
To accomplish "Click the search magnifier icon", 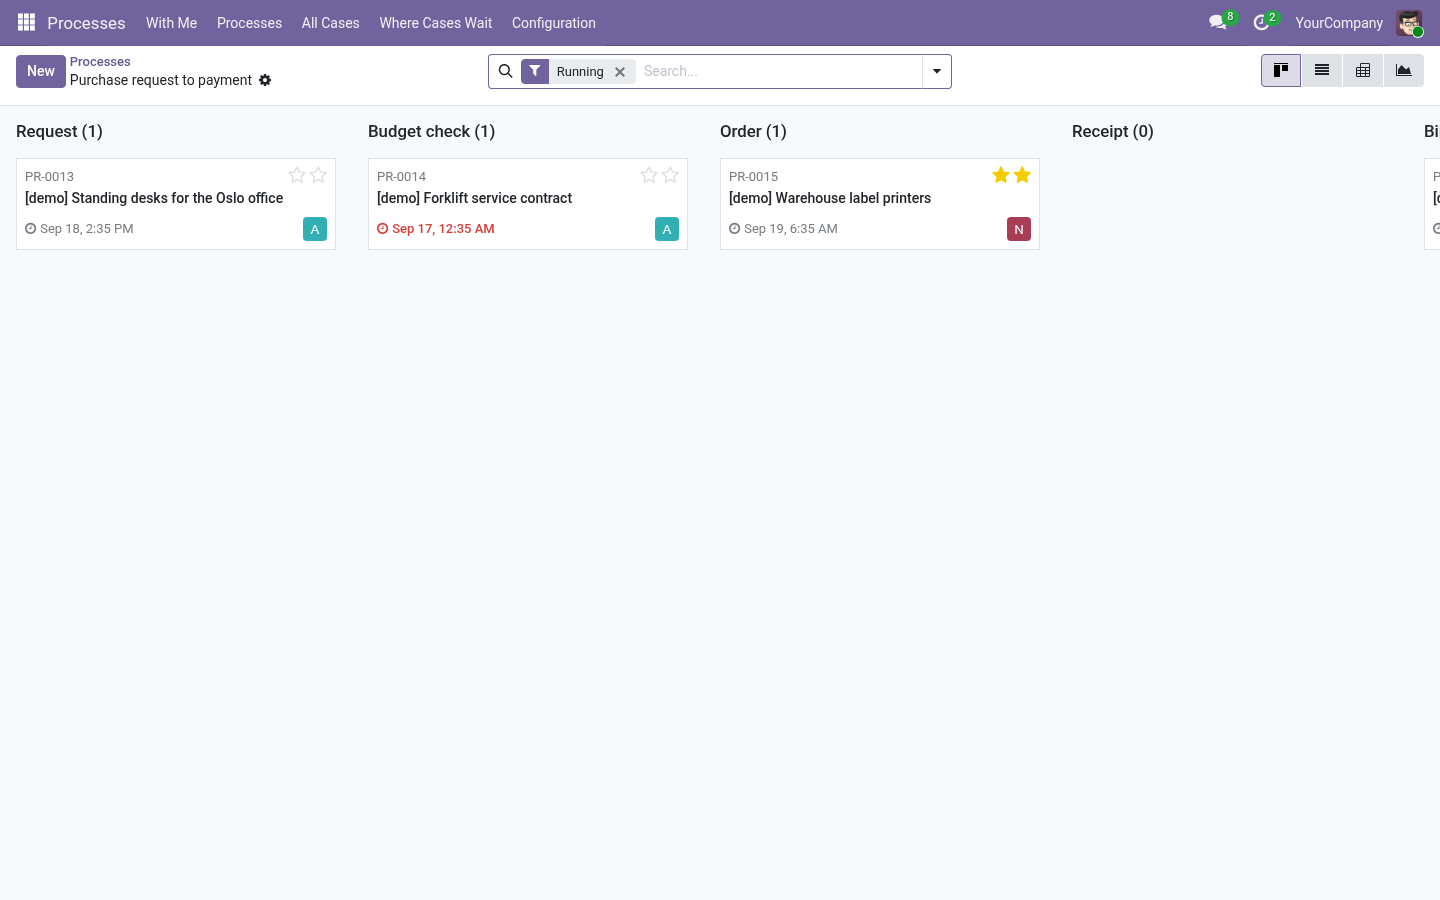I will pos(506,71).
